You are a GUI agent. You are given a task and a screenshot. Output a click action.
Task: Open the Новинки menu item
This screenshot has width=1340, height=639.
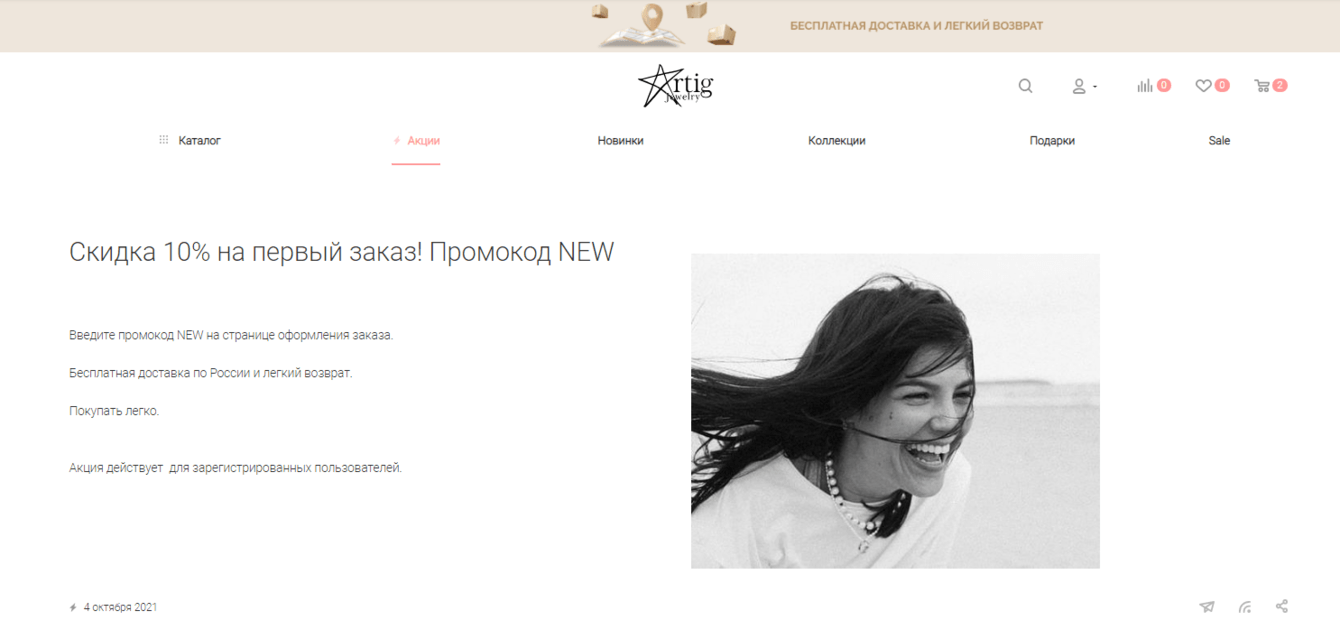tap(620, 141)
